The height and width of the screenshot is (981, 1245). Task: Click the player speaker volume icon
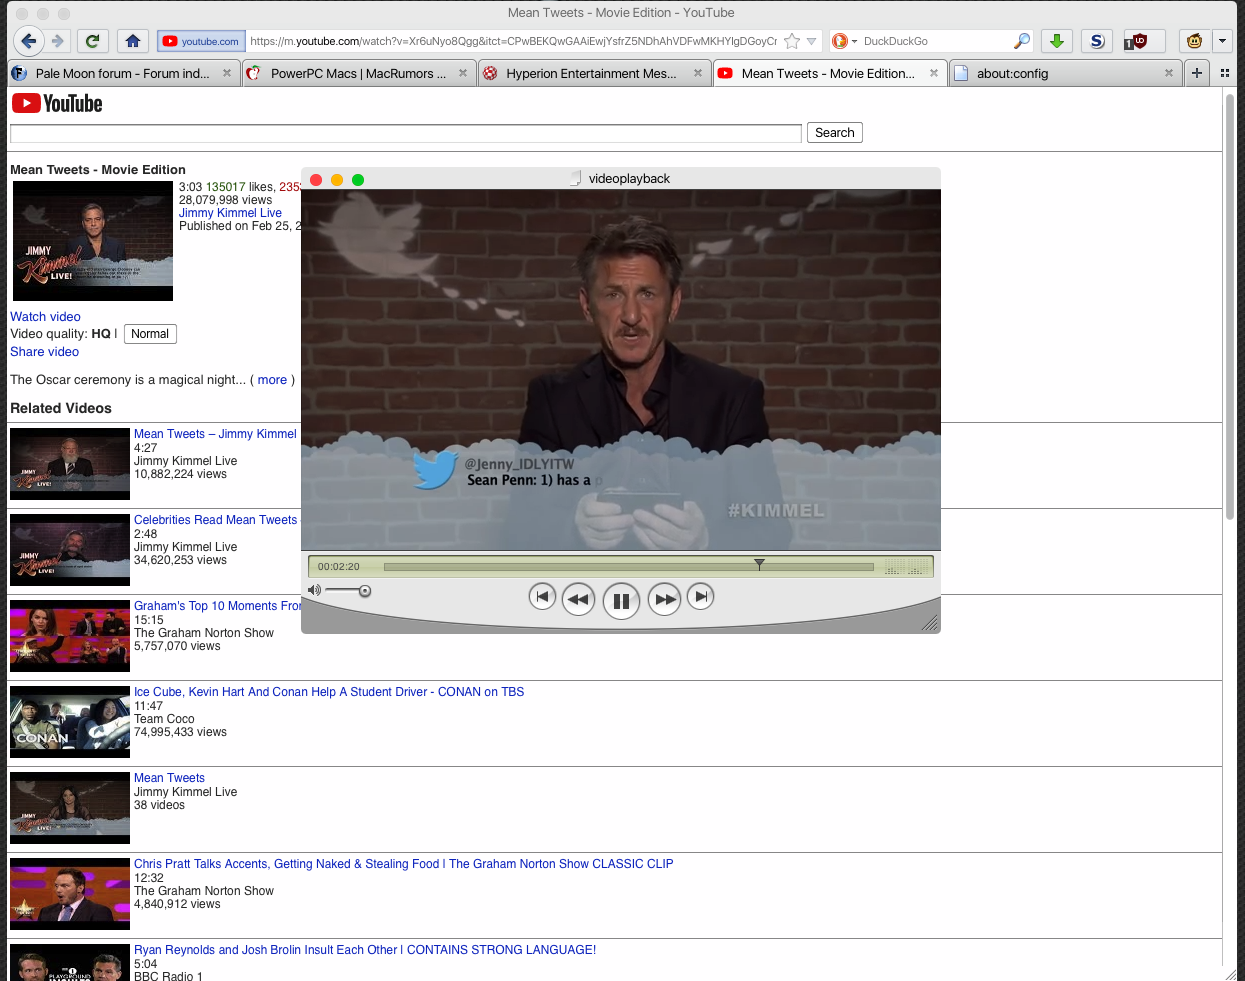(314, 590)
